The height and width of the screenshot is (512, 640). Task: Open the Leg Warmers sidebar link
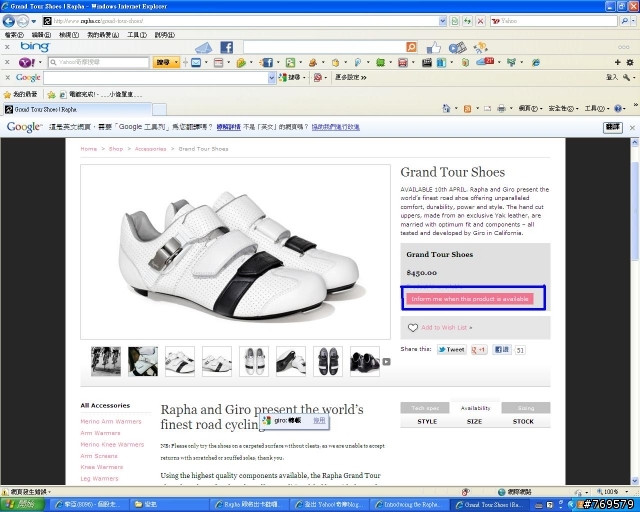pos(99,479)
